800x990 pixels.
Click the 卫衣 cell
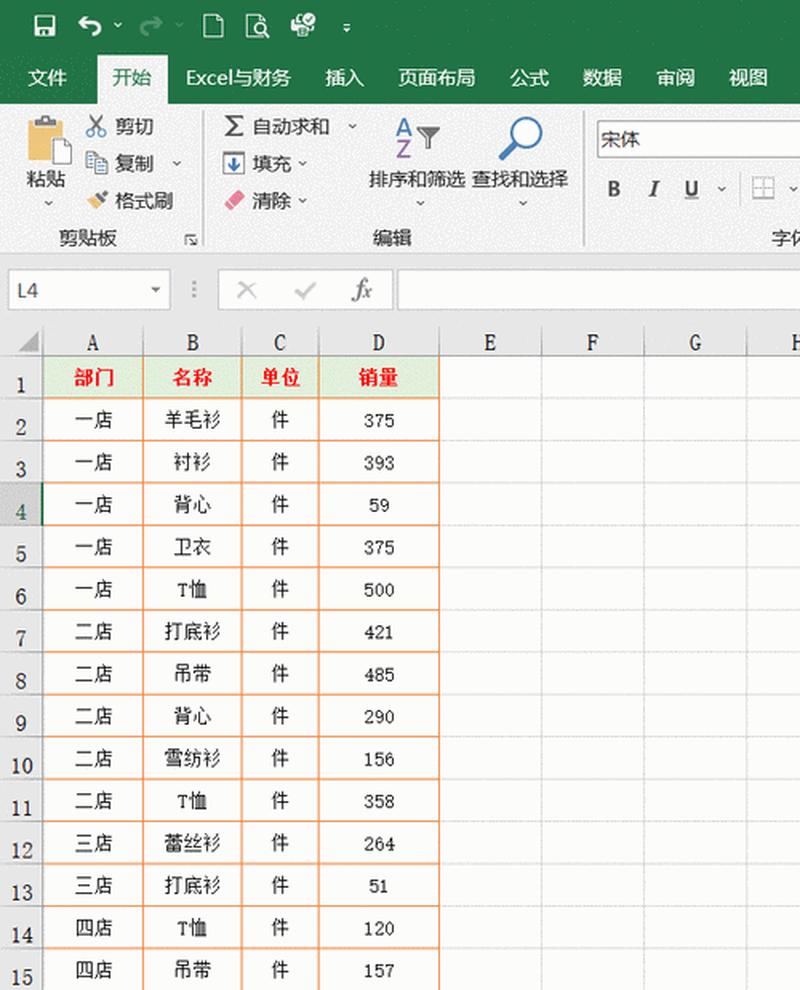click(x=193, y=547)
